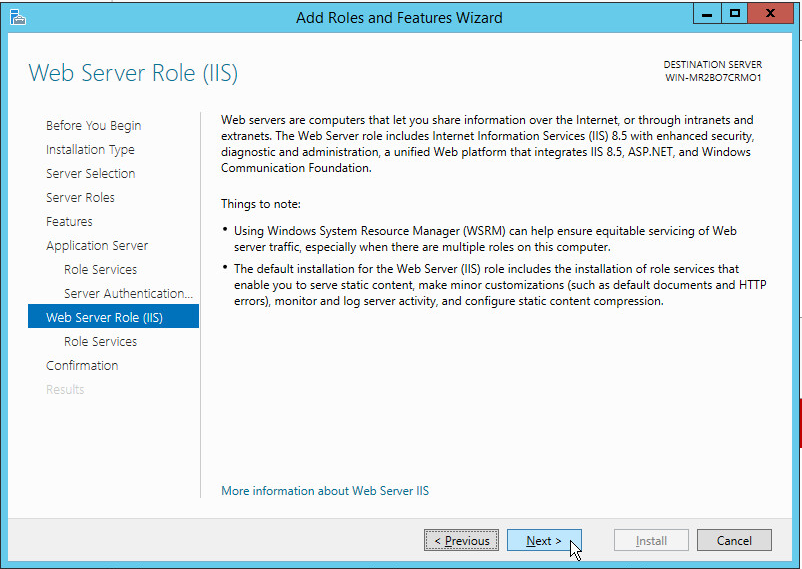The height and width of the screenshot is (569, 802).
Task: Go to the Before You Begin step
Action: (x=93, y=125)
